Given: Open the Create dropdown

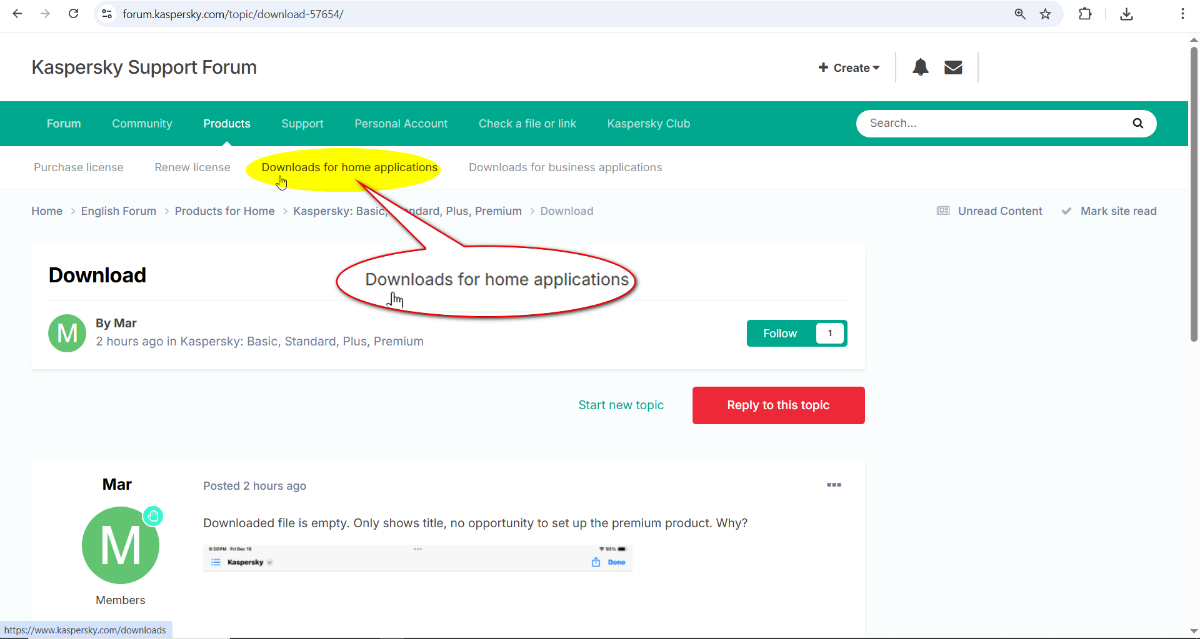Looking at the screenshot, I should 849,68.
